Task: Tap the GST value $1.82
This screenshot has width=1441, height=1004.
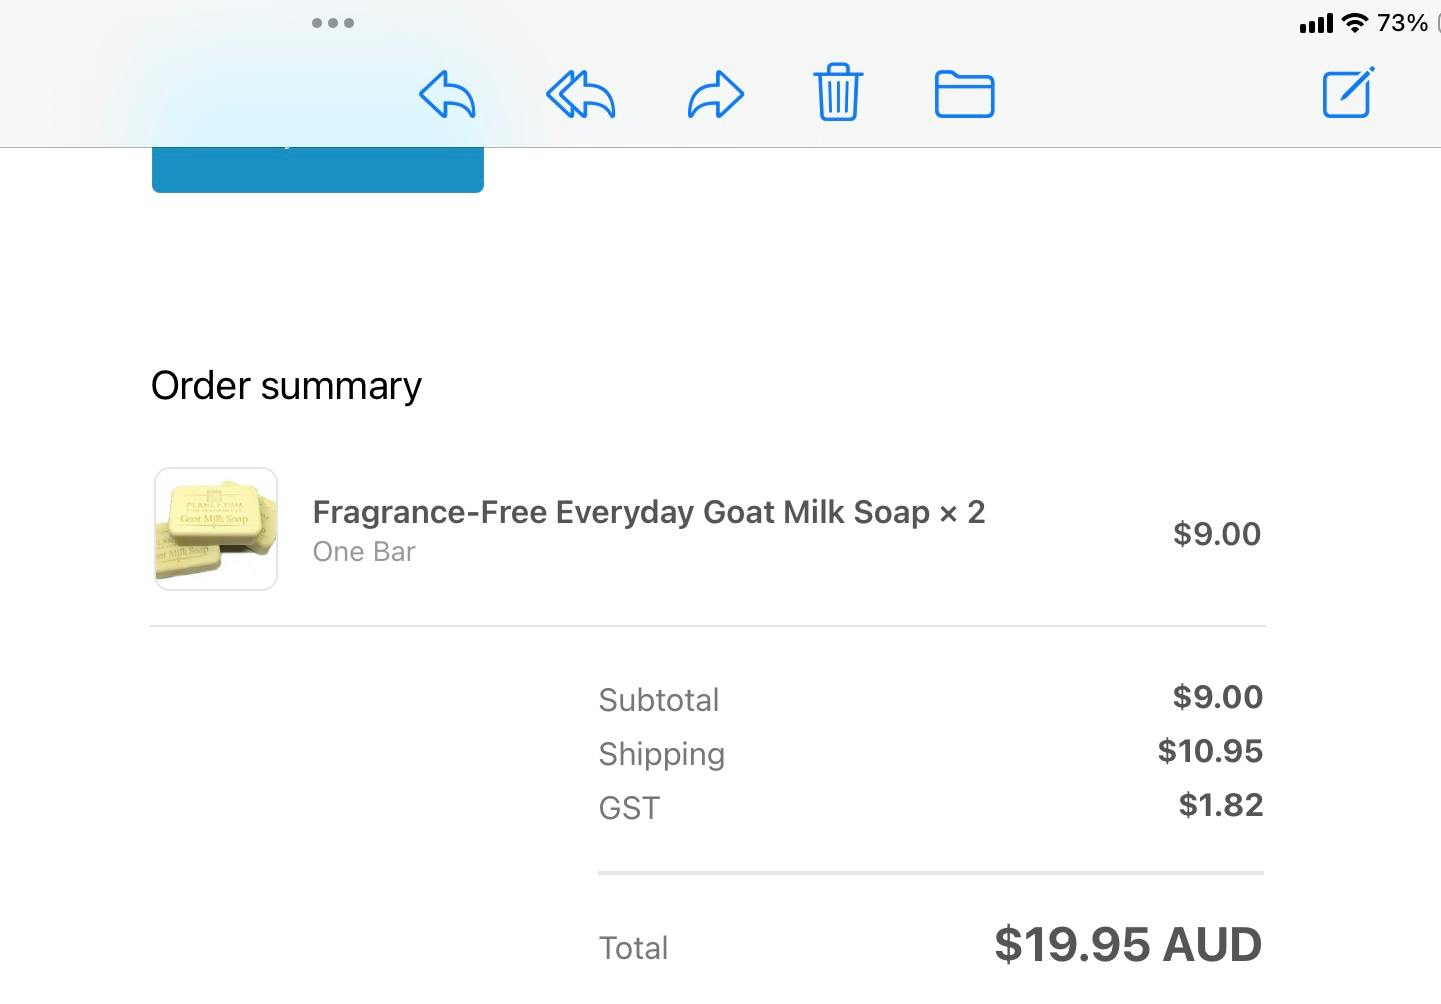Action: 1220,805
